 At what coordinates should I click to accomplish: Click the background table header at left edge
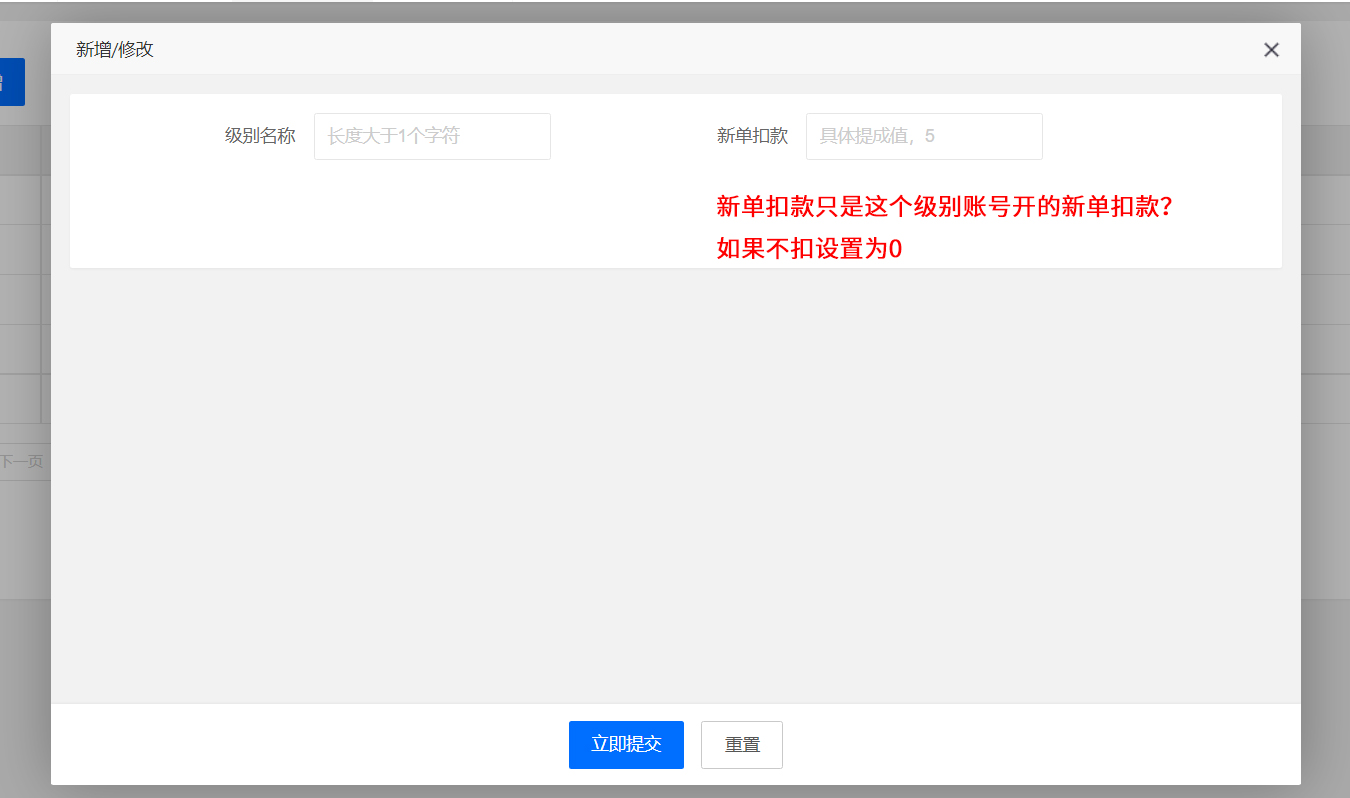pyautogui.click(x=20, y=150)
